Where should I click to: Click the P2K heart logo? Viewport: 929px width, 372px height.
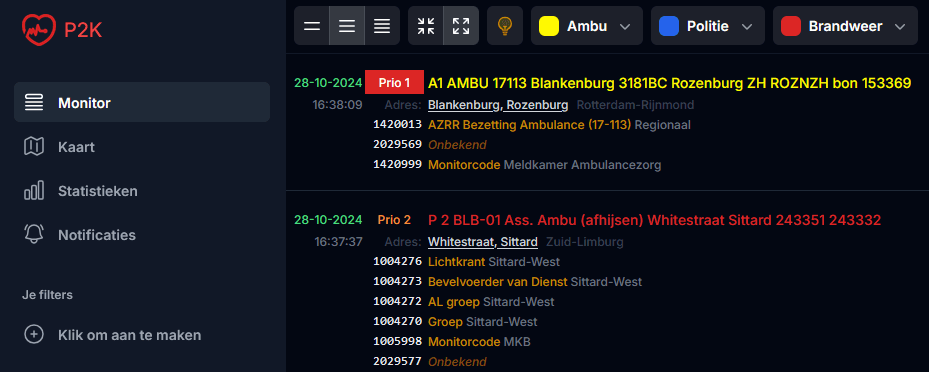pyautogui.click(x=39, y=29)
